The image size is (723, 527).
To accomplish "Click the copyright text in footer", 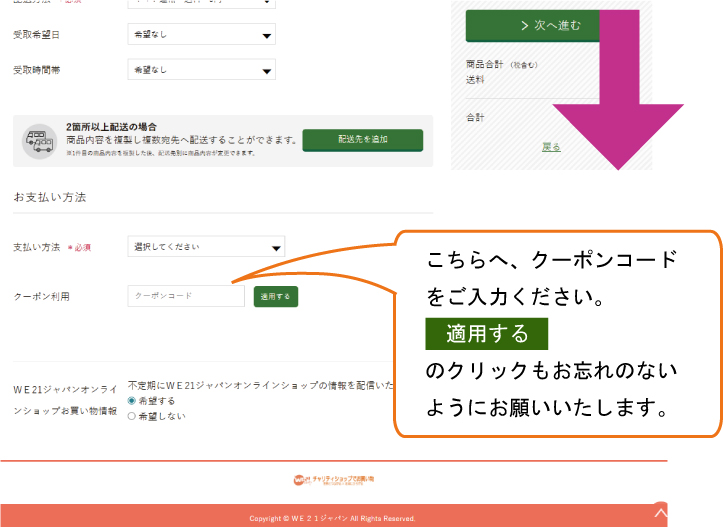I will 333,518.
